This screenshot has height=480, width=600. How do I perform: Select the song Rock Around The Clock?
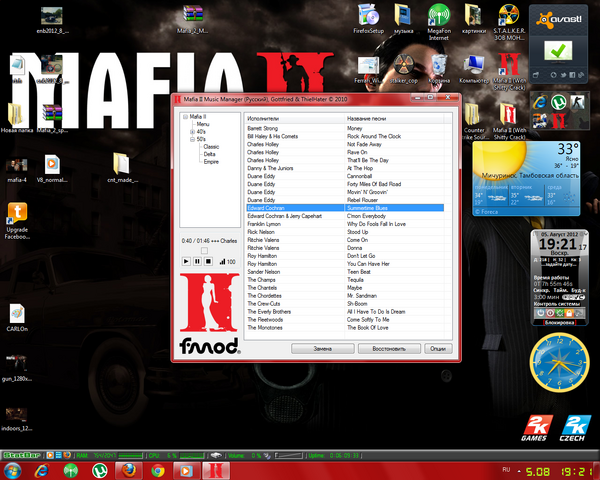[374, 136]
